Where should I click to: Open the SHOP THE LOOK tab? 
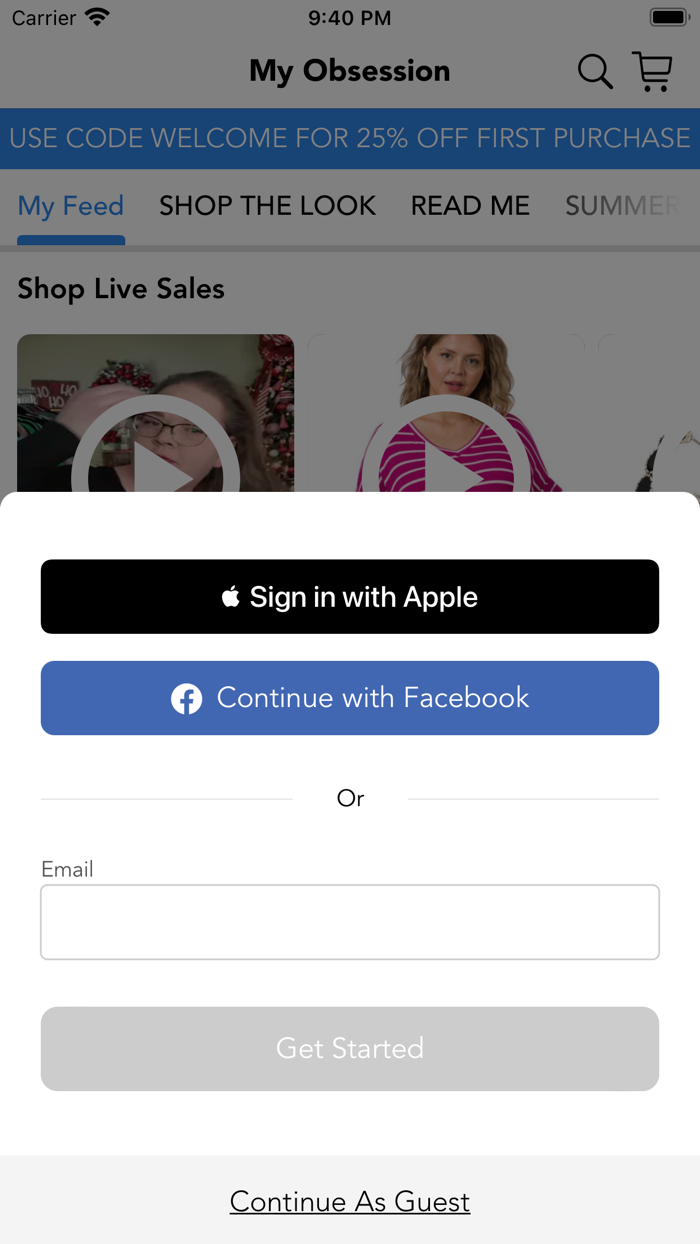click(x=267, y=206)
